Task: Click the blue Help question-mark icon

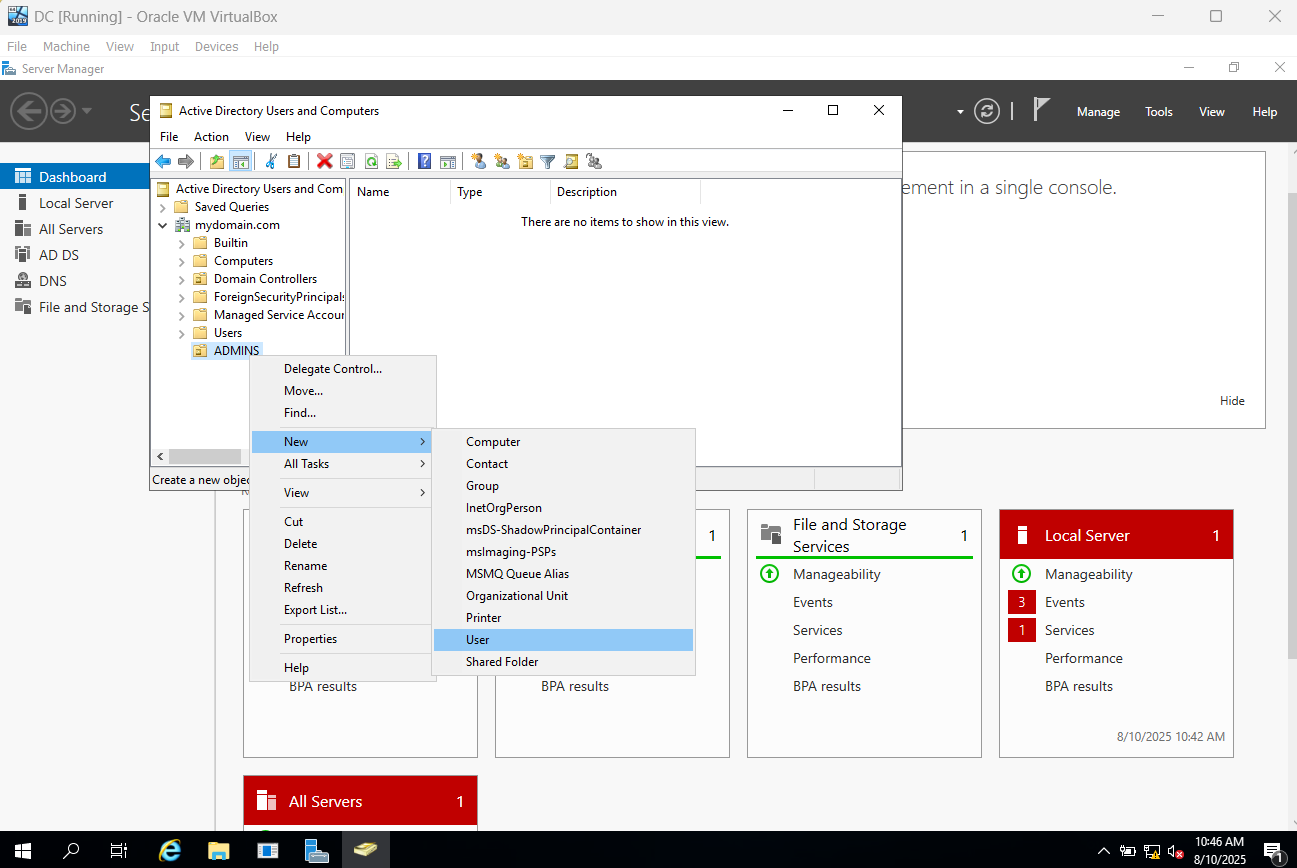Action: pyautogui.click(x=425, y=161)
